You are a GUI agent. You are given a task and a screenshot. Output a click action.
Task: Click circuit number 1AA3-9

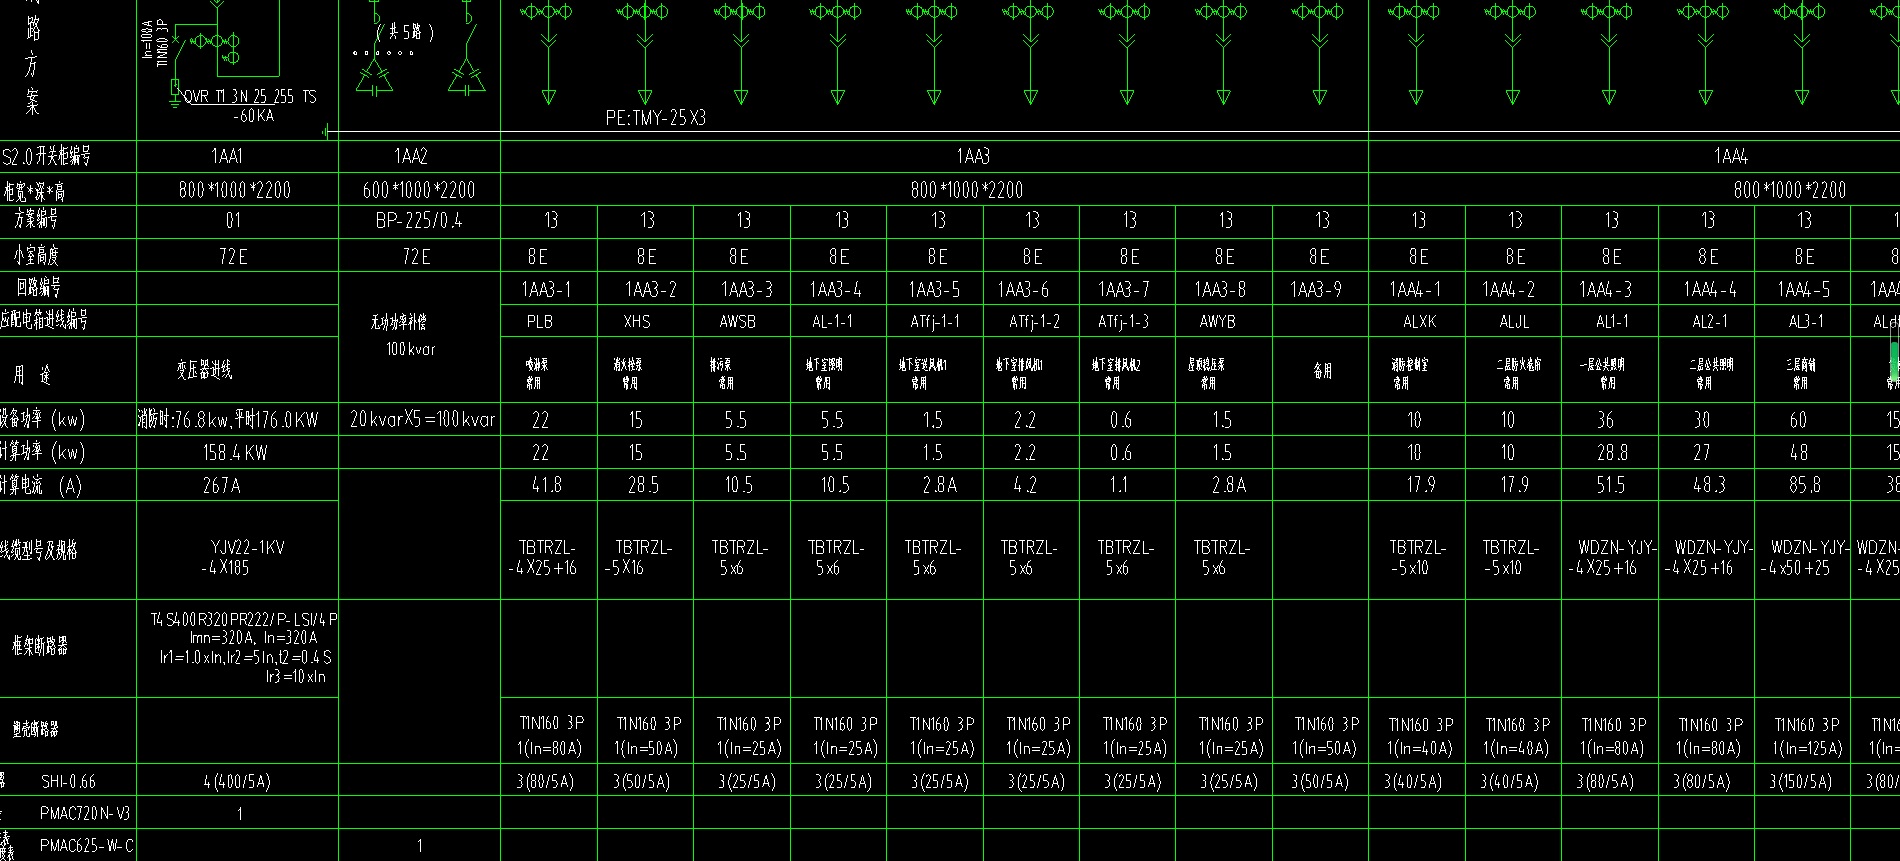pyautogui.click(x=1316, y=290)
